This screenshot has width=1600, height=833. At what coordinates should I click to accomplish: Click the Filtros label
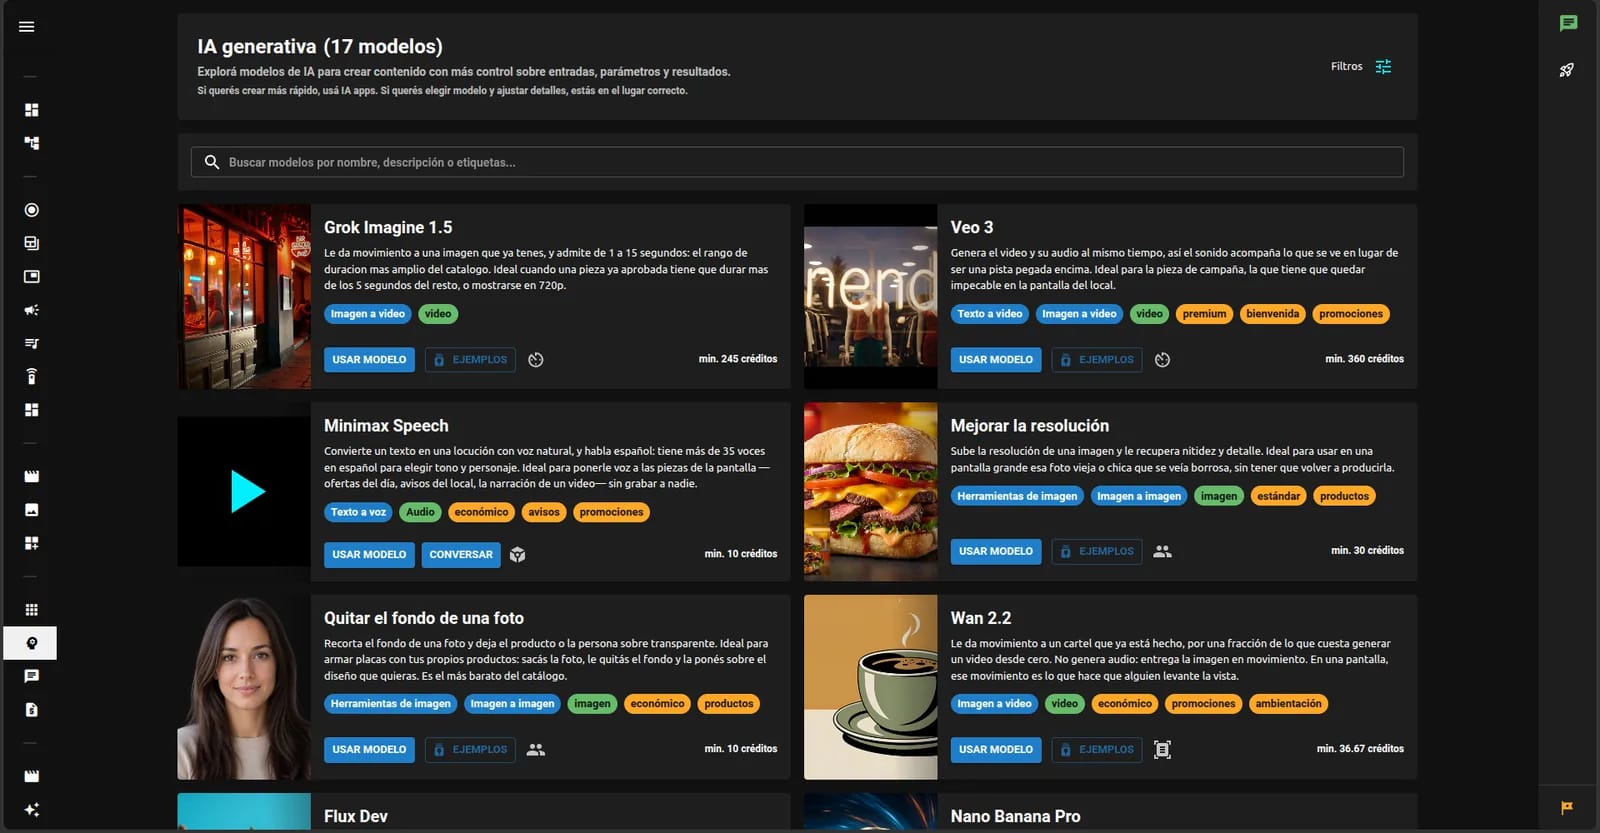point(1346,67)
